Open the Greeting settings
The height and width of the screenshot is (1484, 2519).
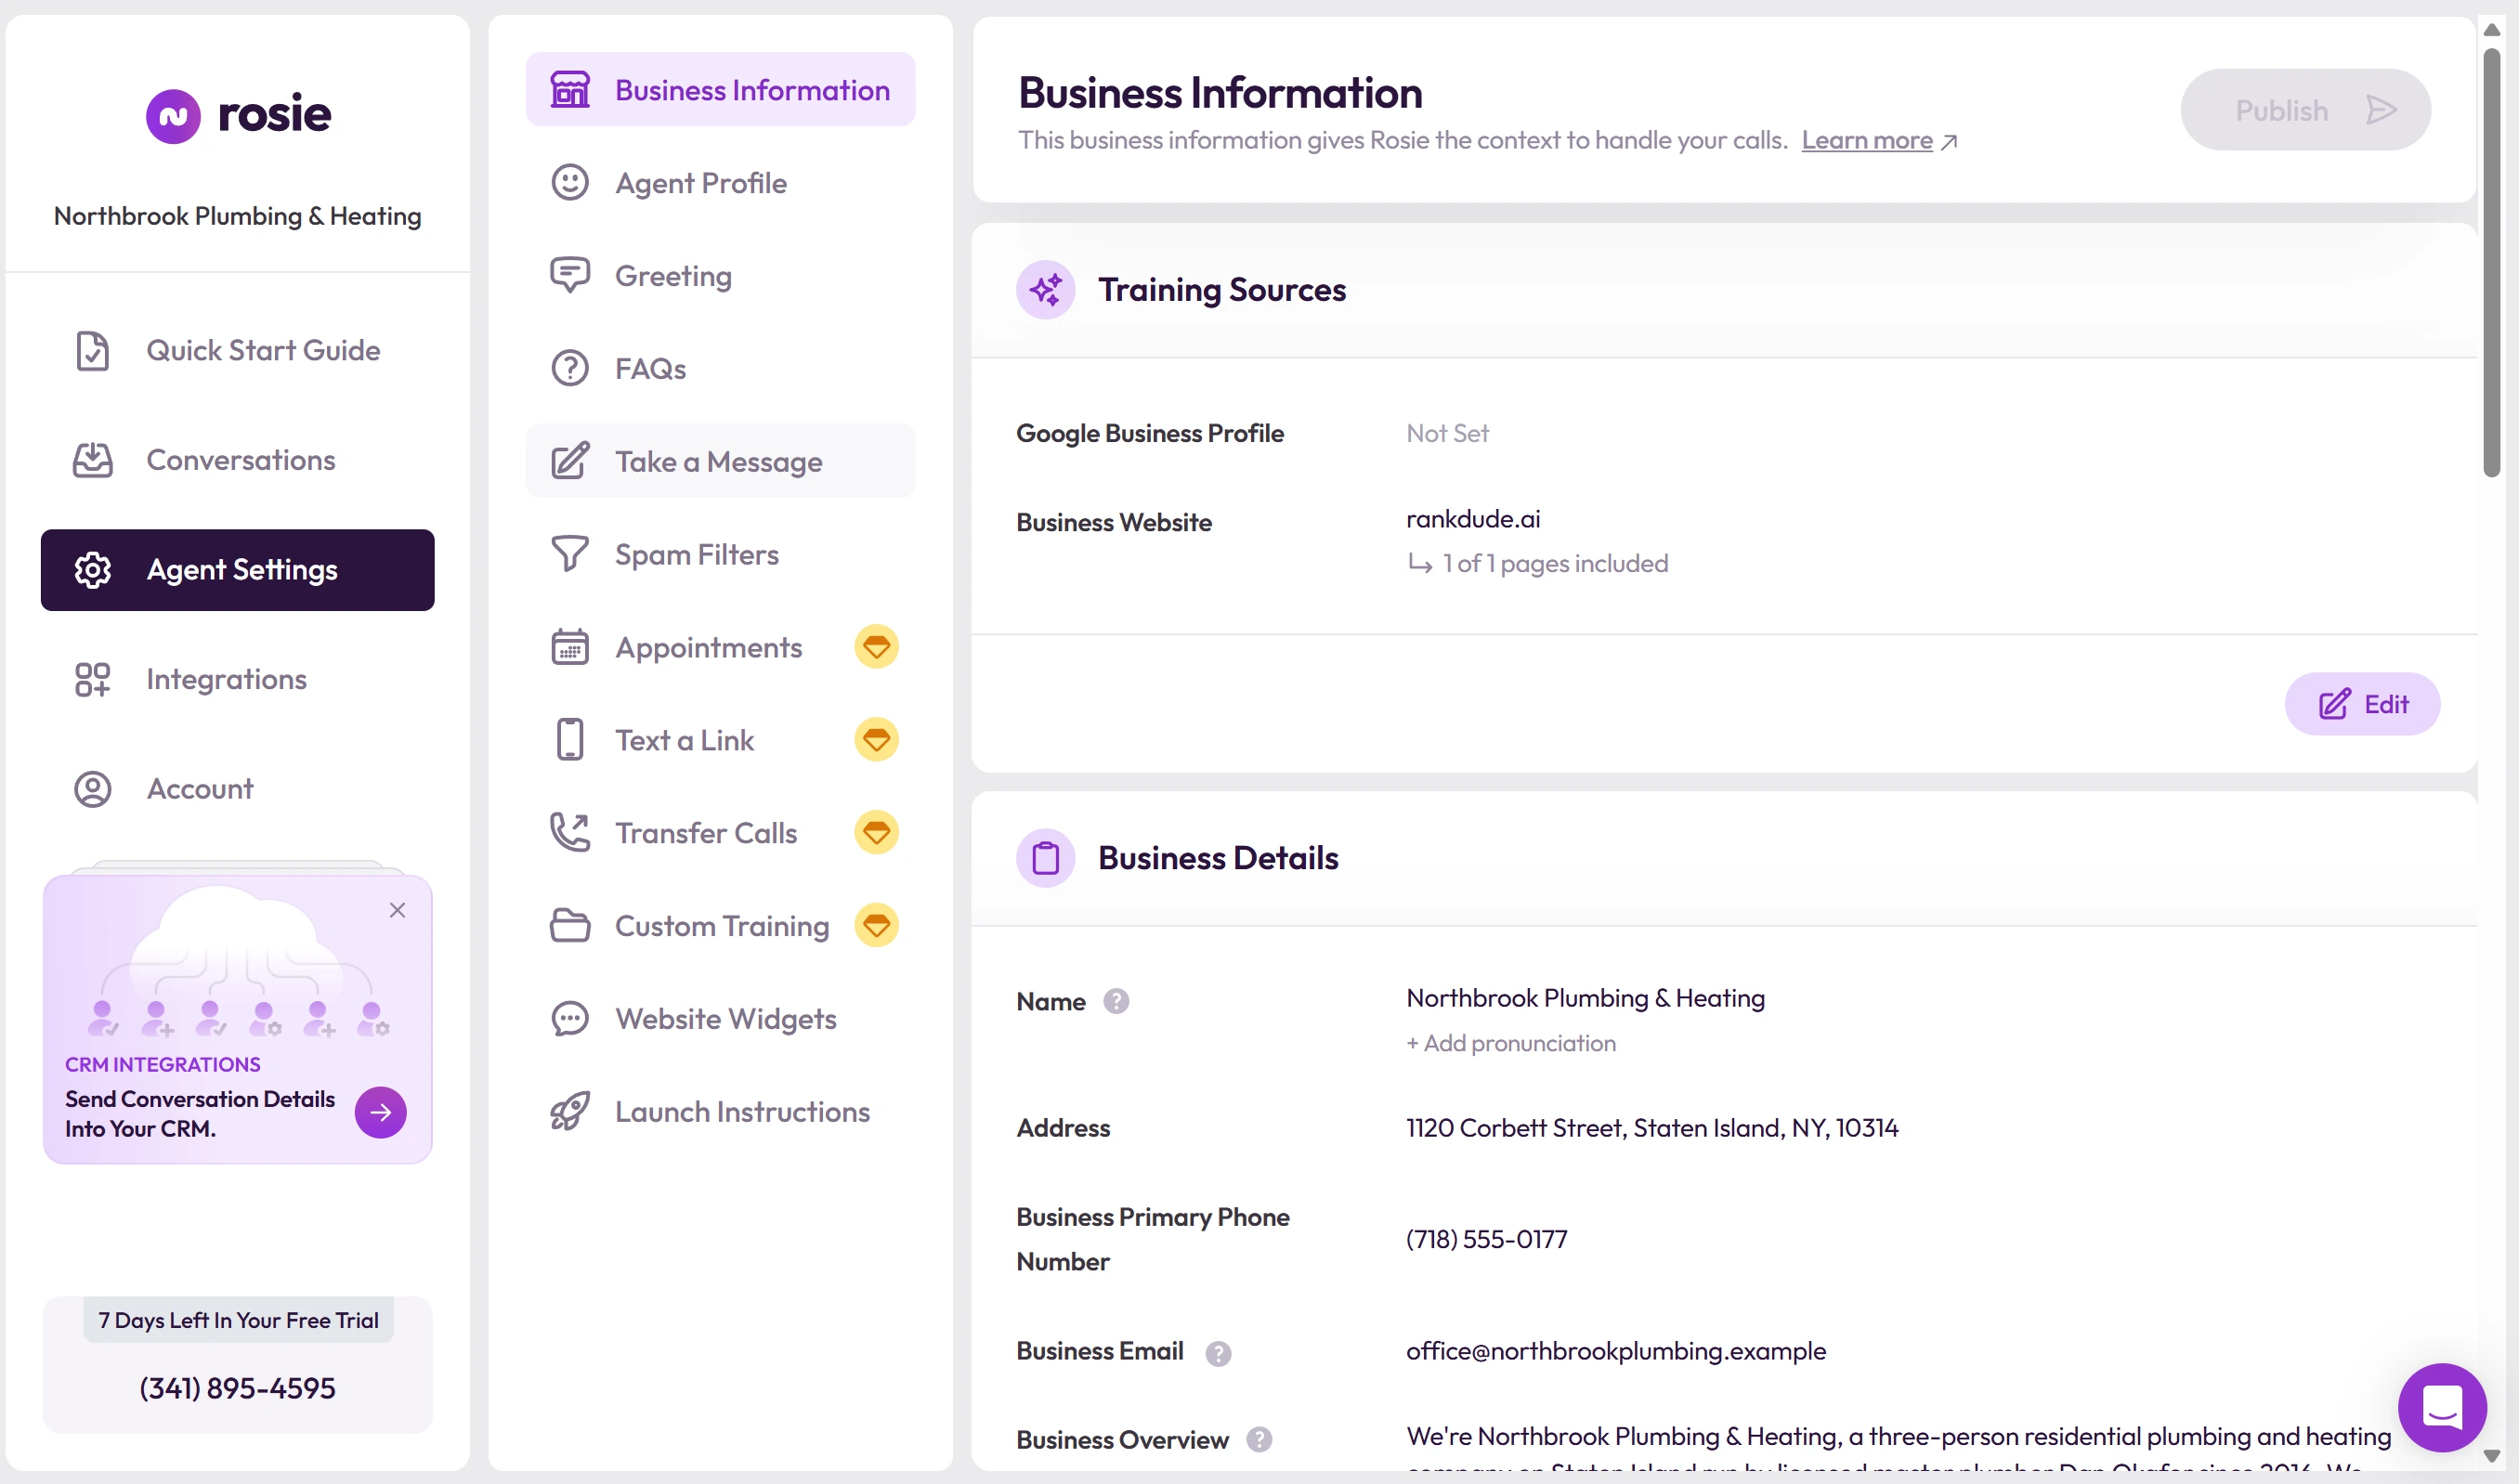click(720, 276)
